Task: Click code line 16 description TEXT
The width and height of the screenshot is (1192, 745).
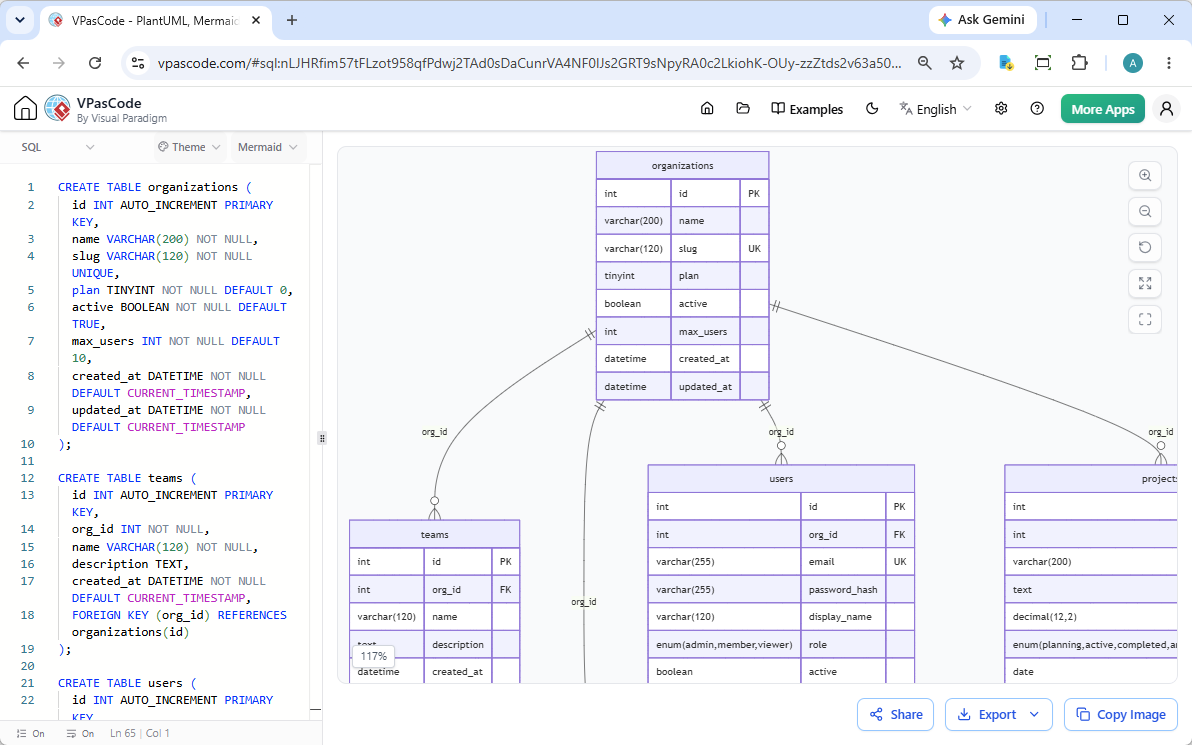Action: (130, 564)
